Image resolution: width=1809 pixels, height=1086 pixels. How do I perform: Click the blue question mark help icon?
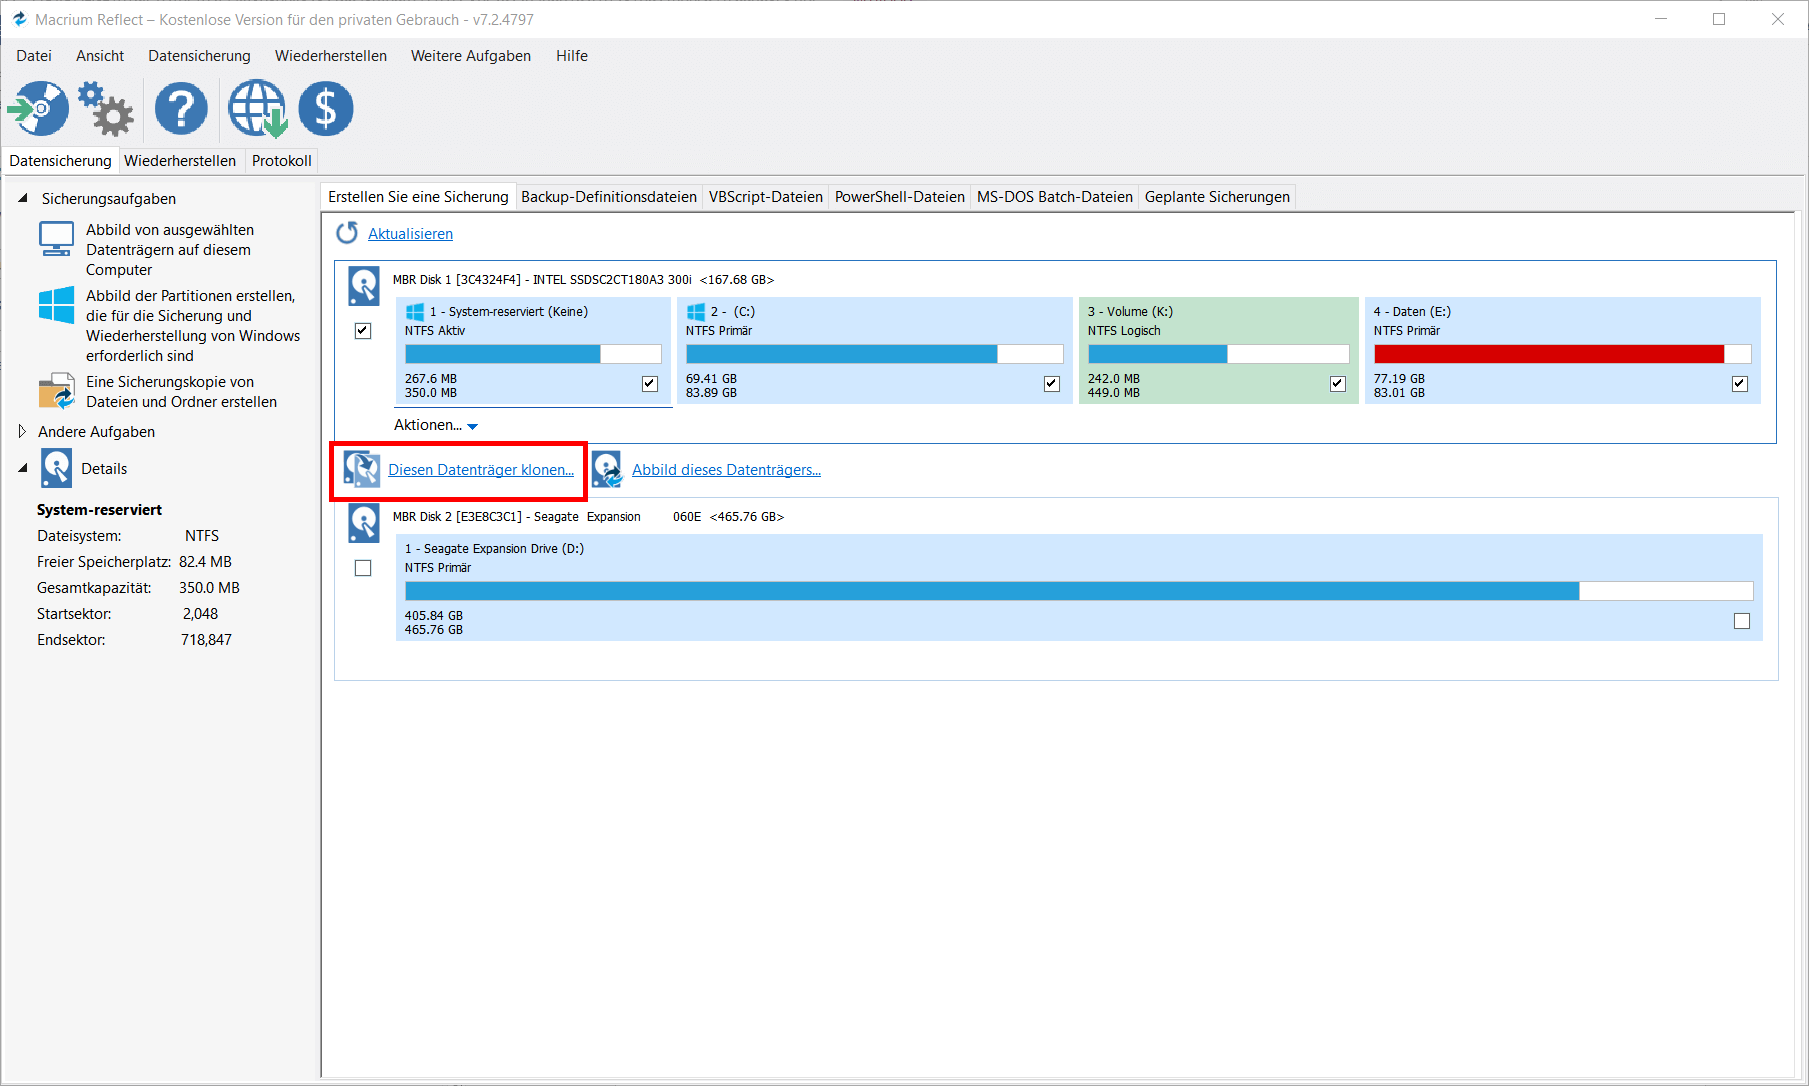pyautogui.click(x=181, y=109)
